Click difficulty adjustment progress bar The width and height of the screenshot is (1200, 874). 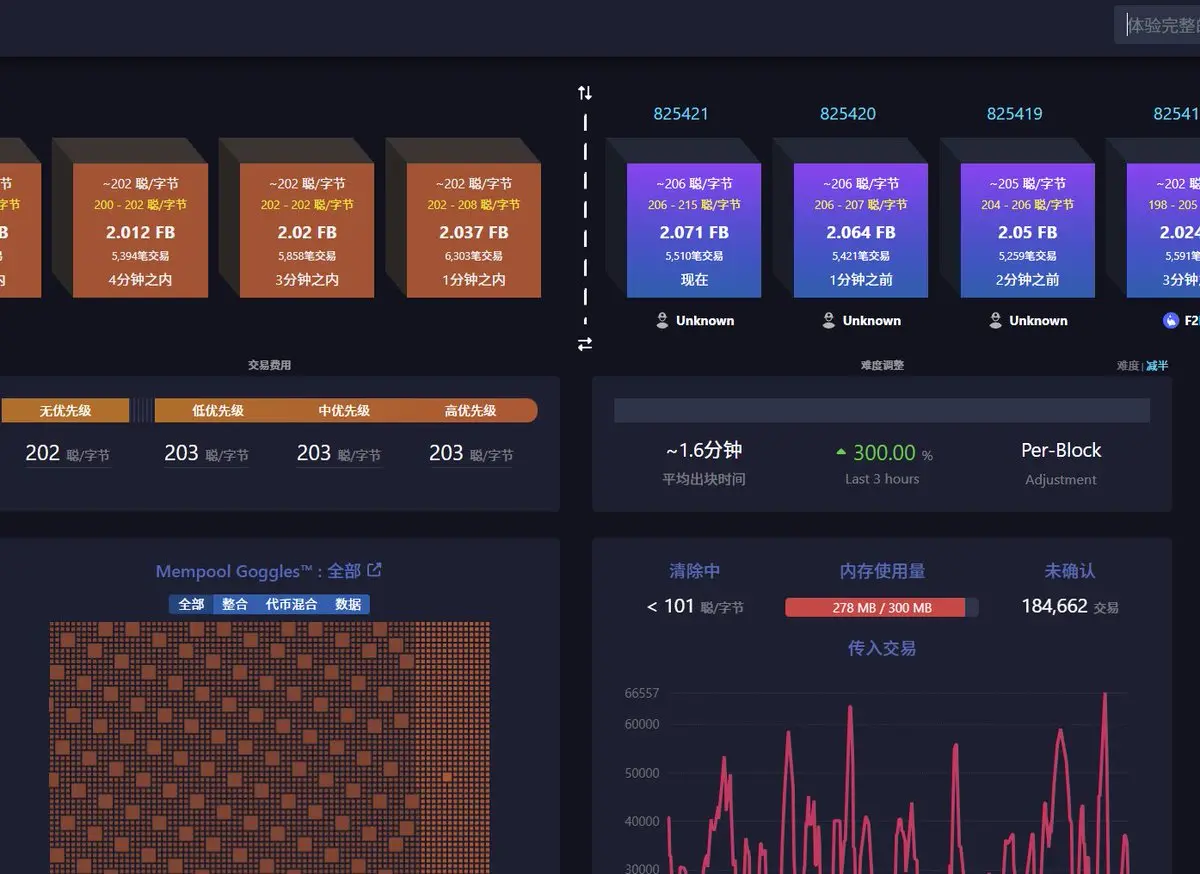point(882,410)
